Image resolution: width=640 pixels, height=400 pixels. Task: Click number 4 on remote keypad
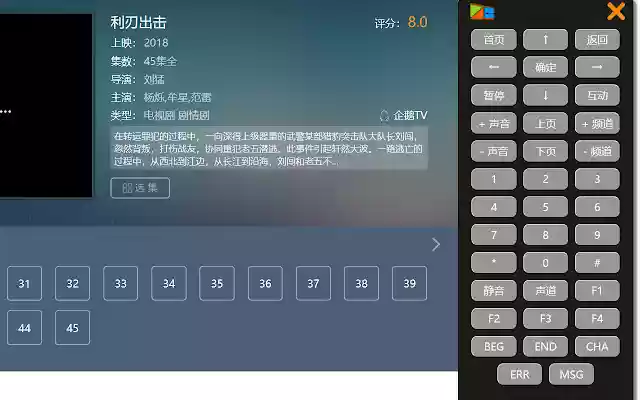[x=493, y=207]
